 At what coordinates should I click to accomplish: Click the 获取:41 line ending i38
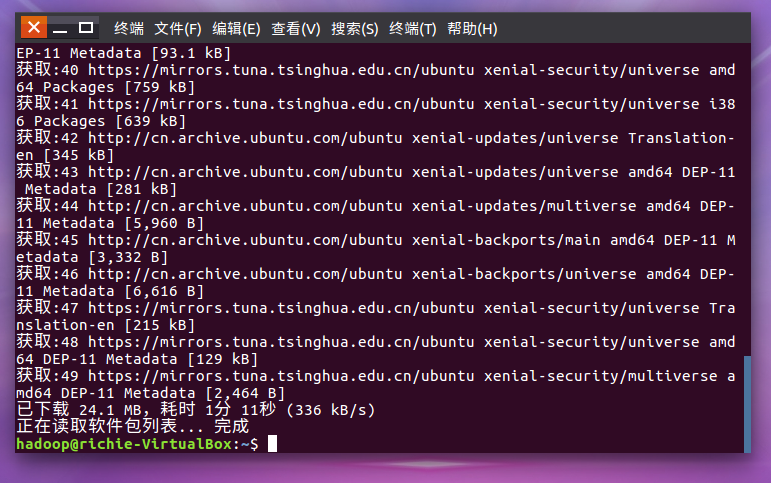376,104
